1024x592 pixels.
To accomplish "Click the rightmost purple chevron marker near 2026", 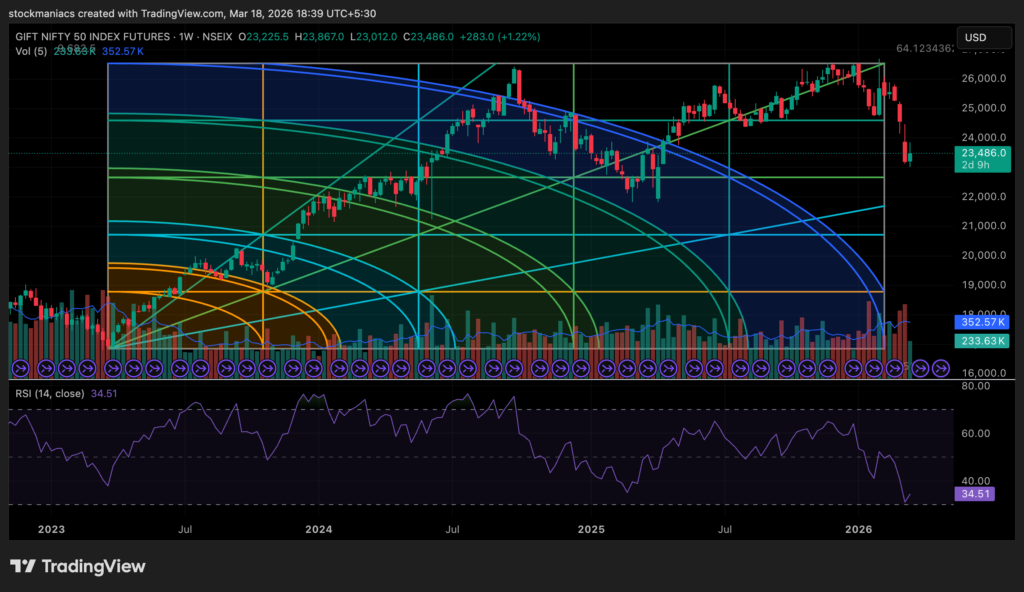I will (x=941, y=368).
